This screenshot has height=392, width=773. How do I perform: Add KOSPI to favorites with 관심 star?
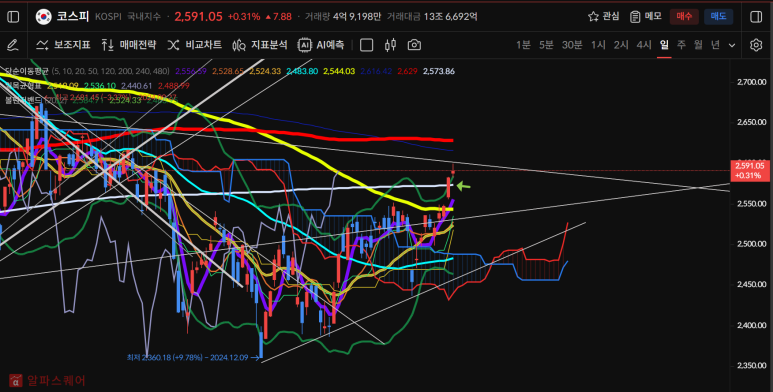coord(603,16)
